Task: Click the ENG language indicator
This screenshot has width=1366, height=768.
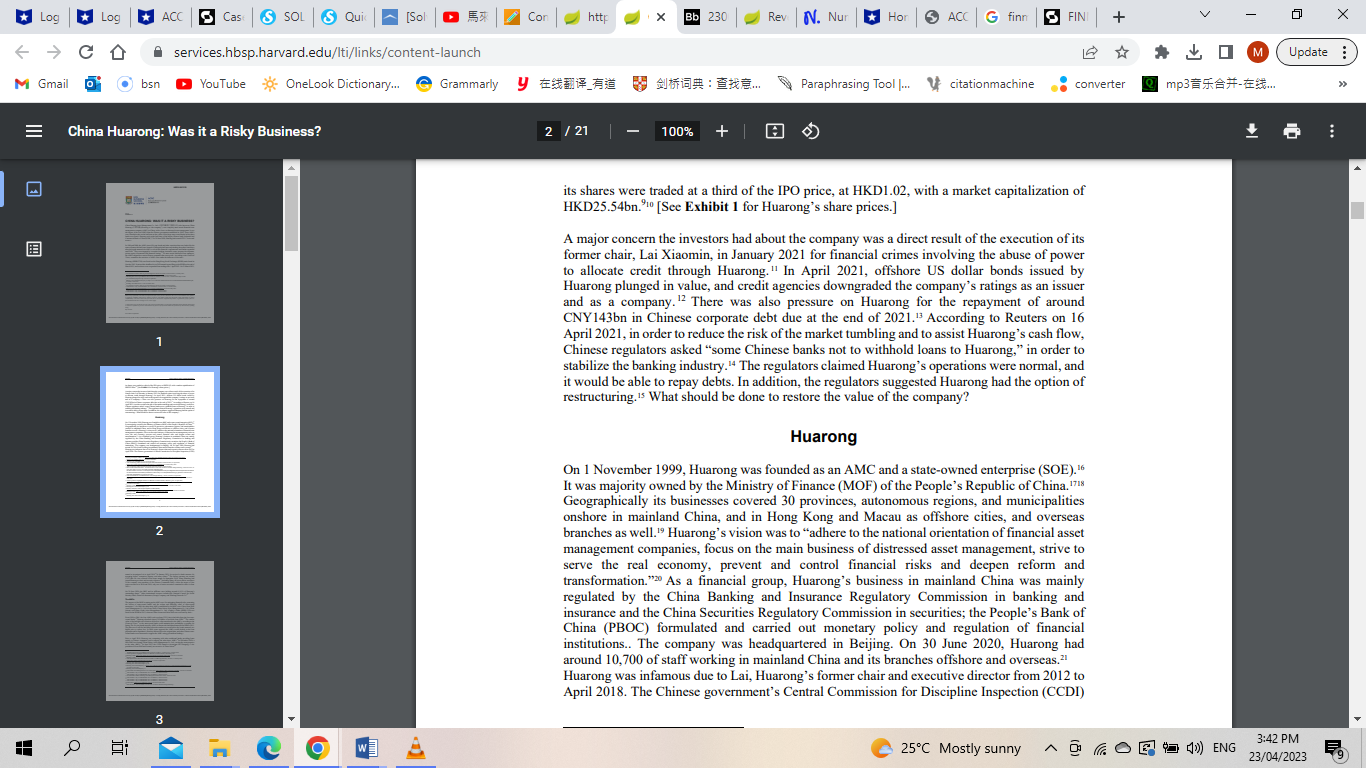Action: [1224, 748]
